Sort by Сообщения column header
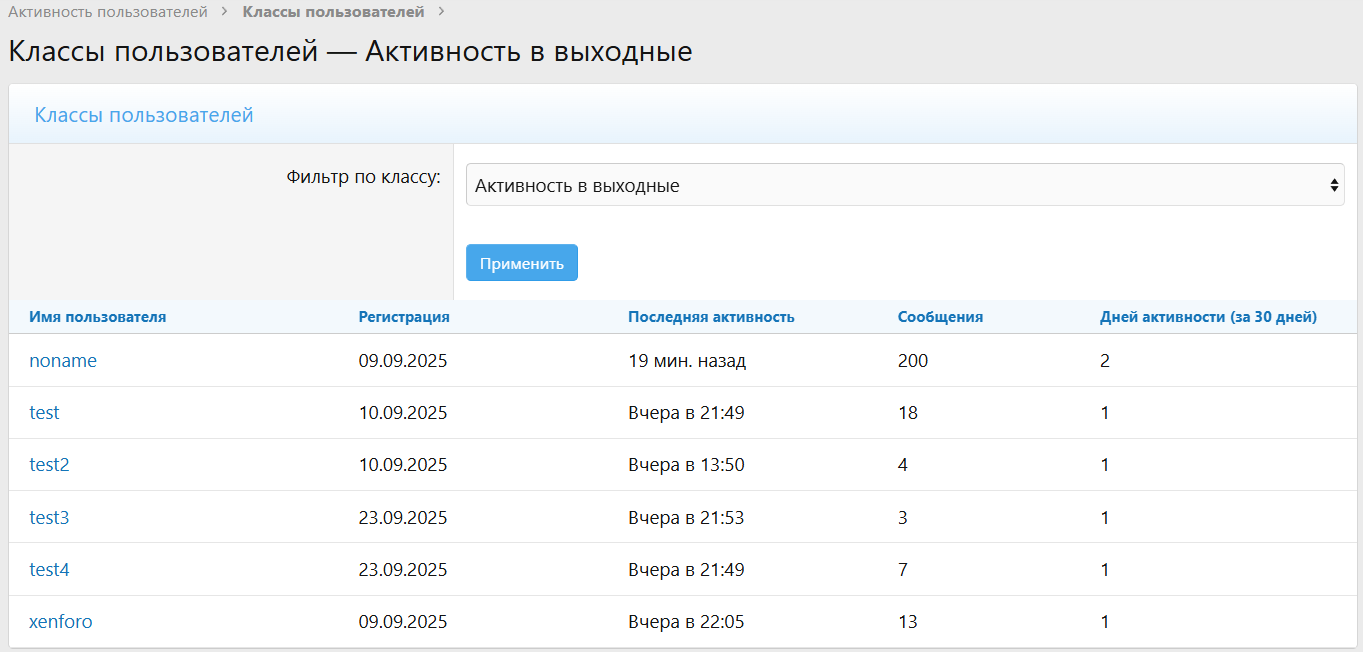The image size is (1363, 652). [940, 317]
